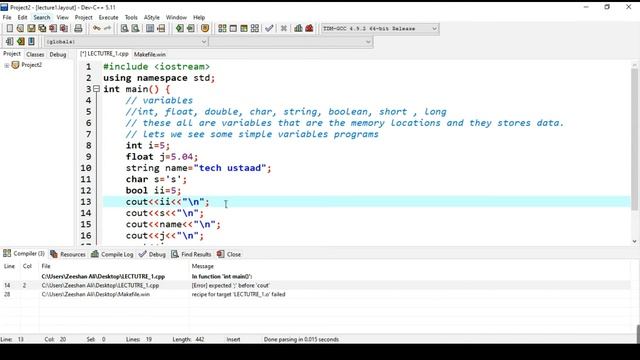Click the first icon in the second toolbar row
This screenshot has height=360, width=640.
point(9,41)
